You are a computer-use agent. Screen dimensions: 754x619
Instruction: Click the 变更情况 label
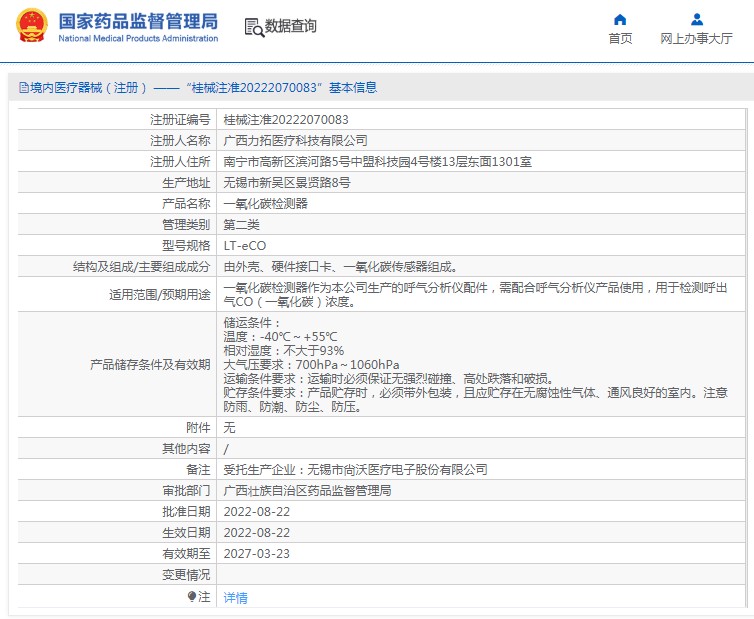(x=186, y=575)
